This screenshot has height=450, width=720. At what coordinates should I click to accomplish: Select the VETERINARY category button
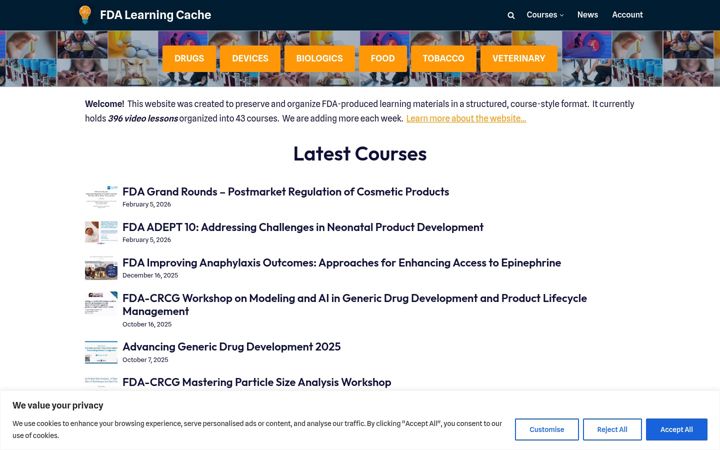tap(518, 58)
